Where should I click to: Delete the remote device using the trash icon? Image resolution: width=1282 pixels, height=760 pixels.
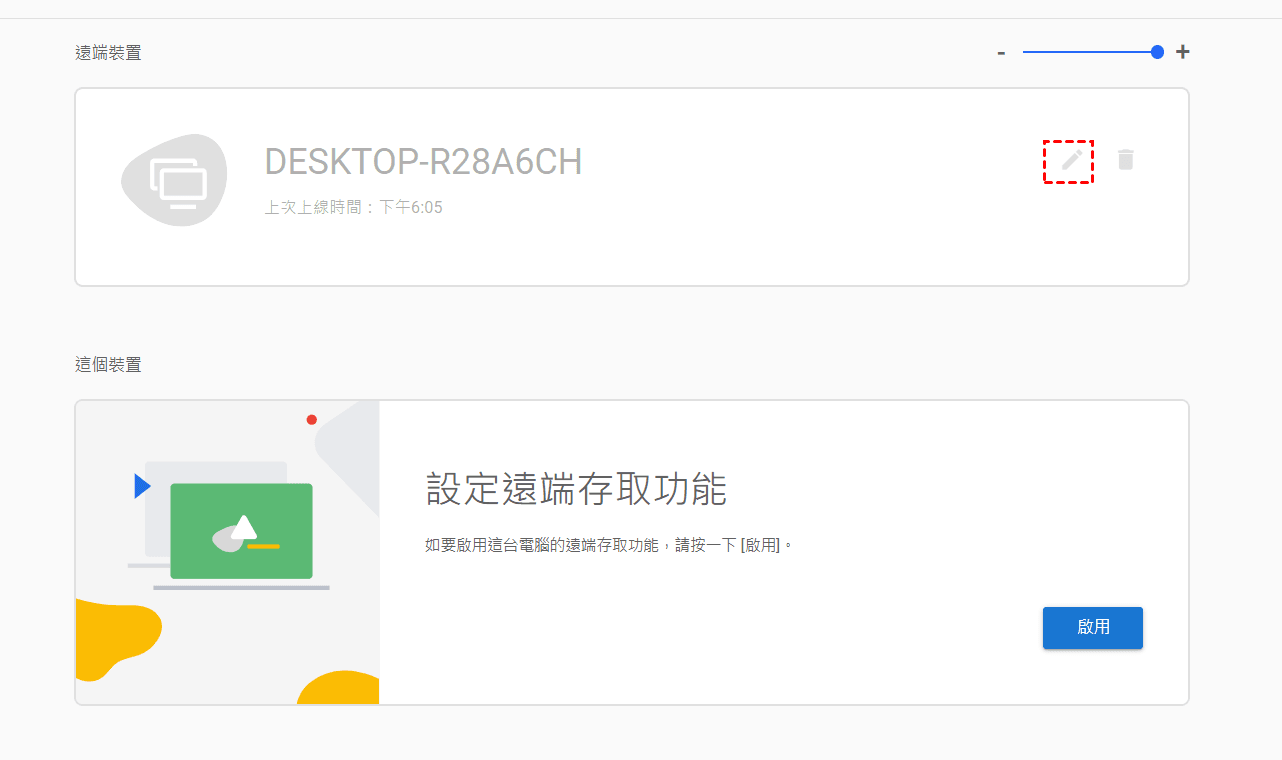1126,160
